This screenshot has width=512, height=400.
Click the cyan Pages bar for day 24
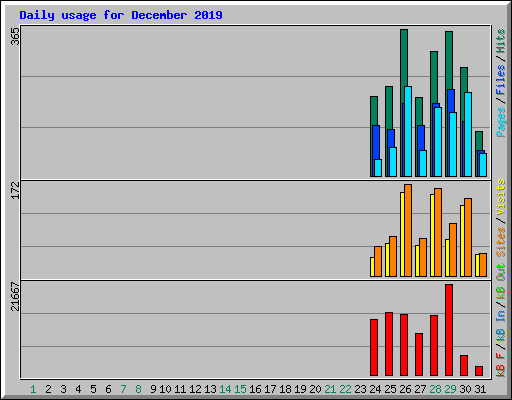pyautogui.click(x=378, y=168)
